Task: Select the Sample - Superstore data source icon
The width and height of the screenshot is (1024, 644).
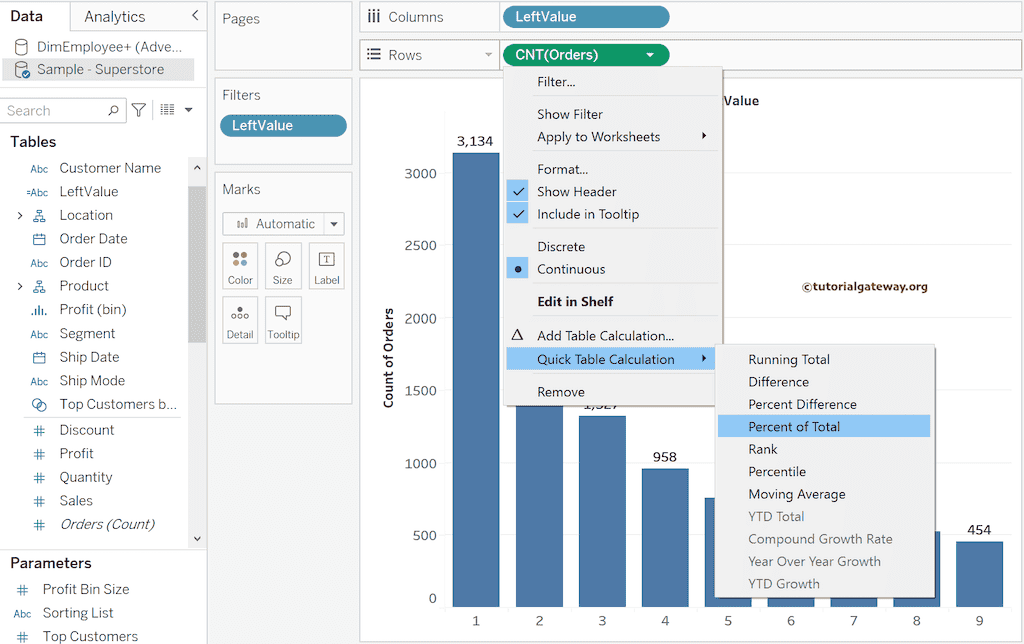Action: click(x=21, y=69)
